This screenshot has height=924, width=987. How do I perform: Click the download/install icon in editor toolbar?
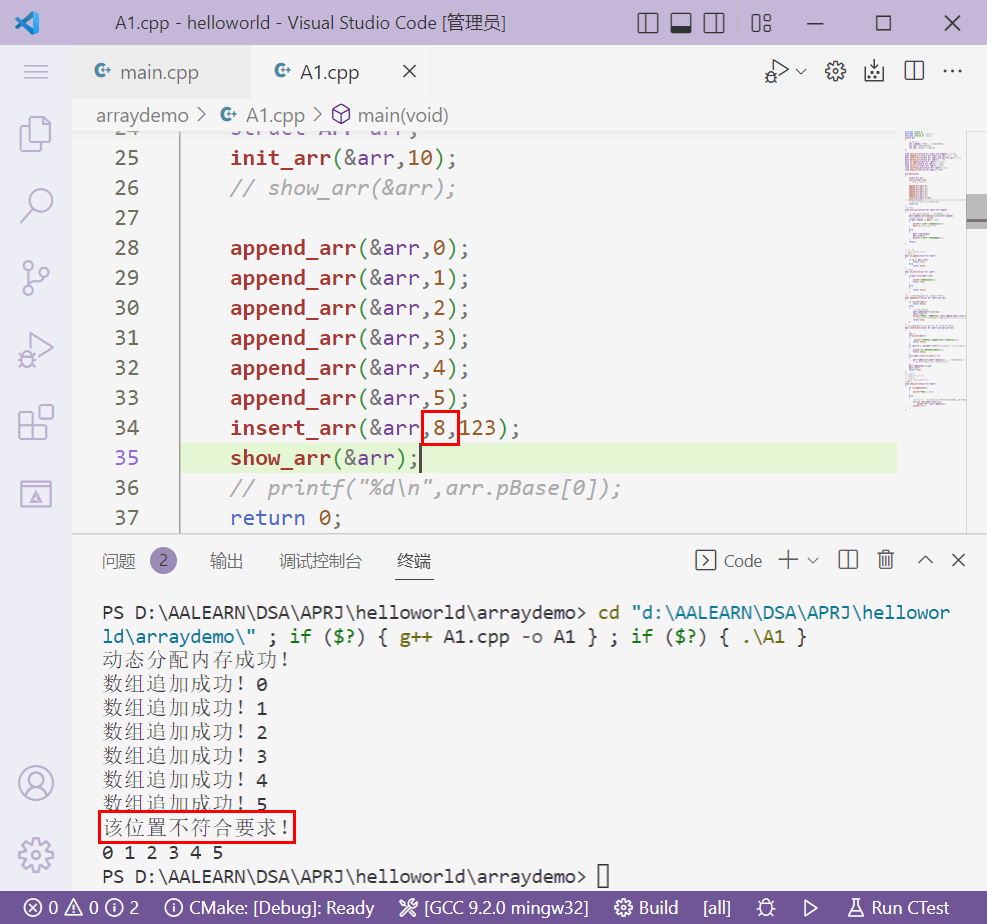coord(874,71)
